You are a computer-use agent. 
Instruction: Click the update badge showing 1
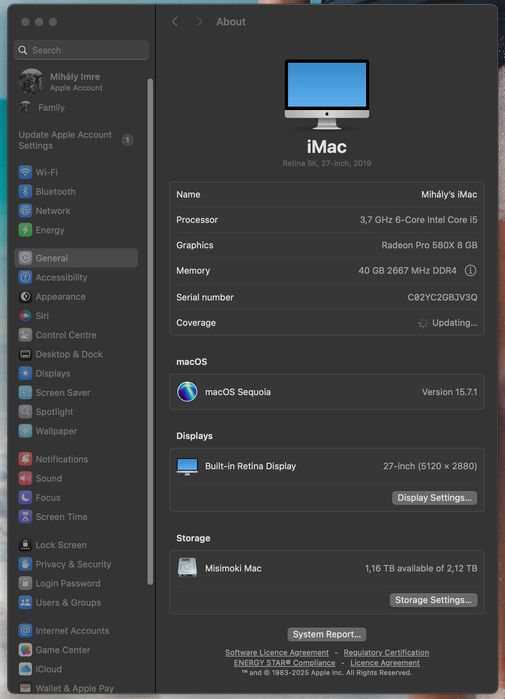[127, 140]
